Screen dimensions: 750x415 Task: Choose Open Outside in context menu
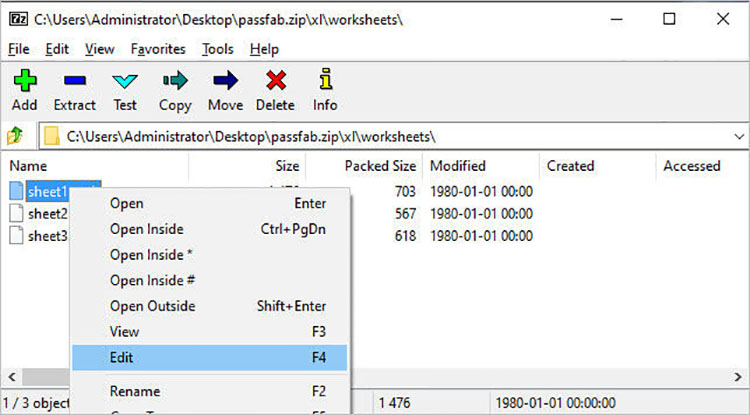click(210, 306)
